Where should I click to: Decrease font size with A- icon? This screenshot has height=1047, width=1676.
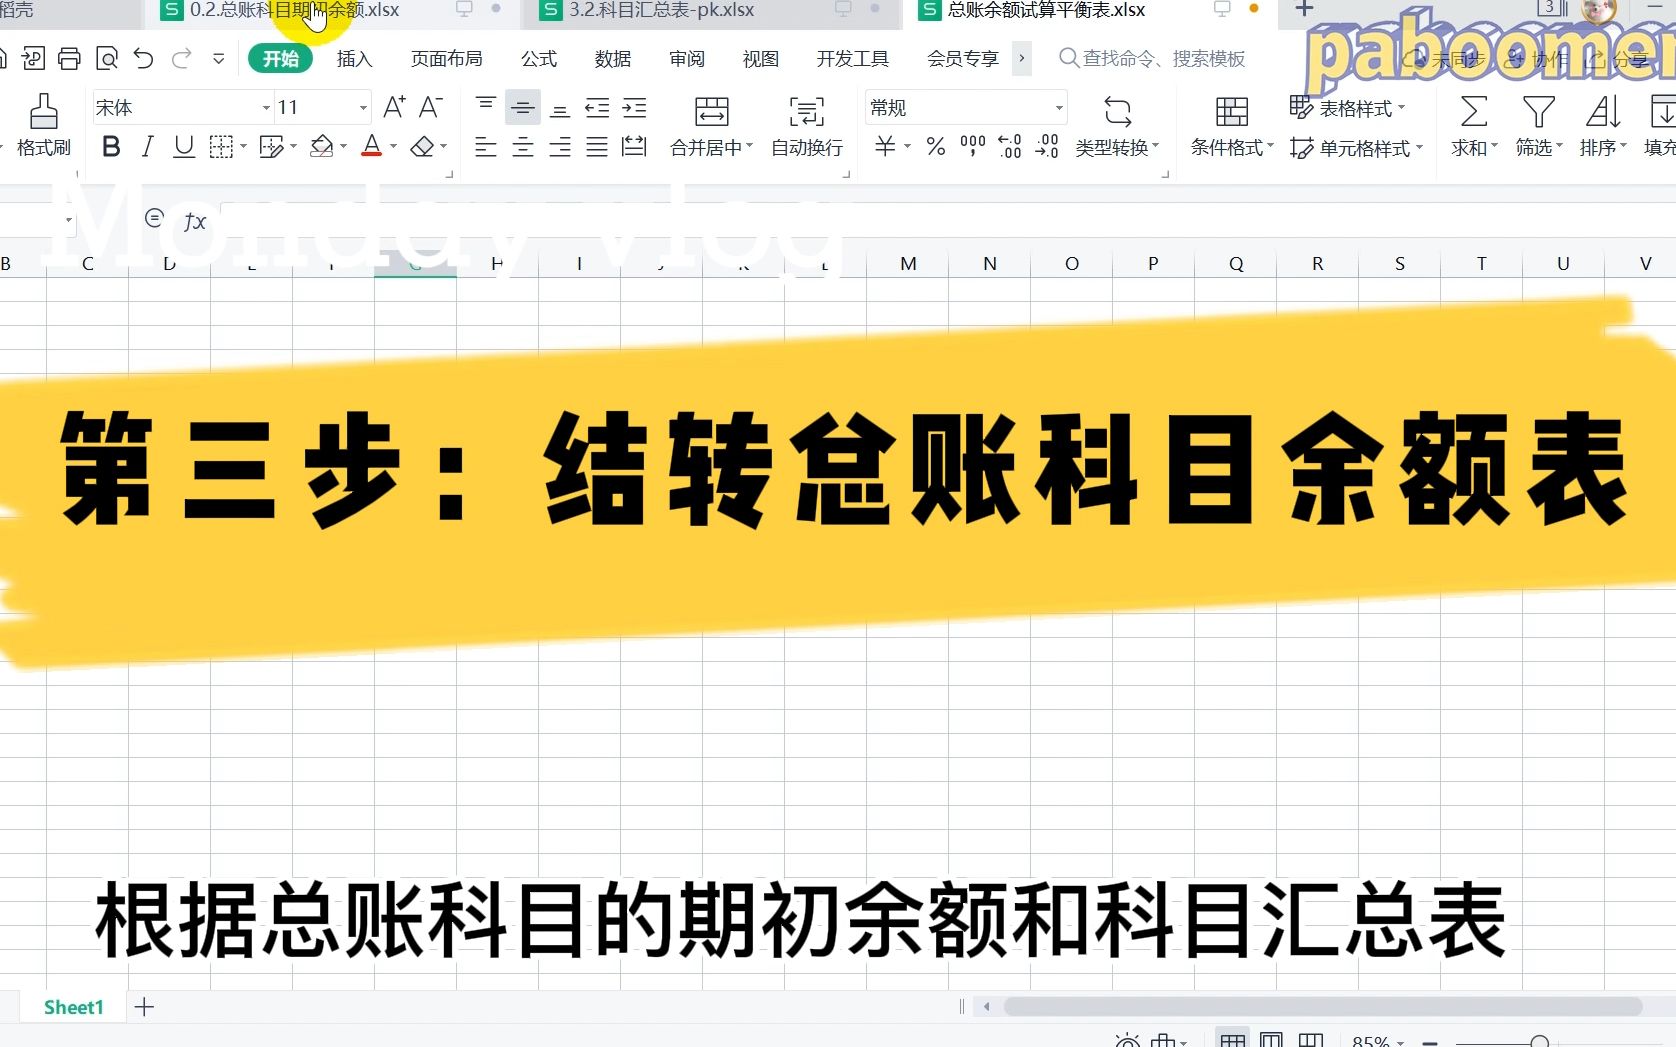click(431, 107)
